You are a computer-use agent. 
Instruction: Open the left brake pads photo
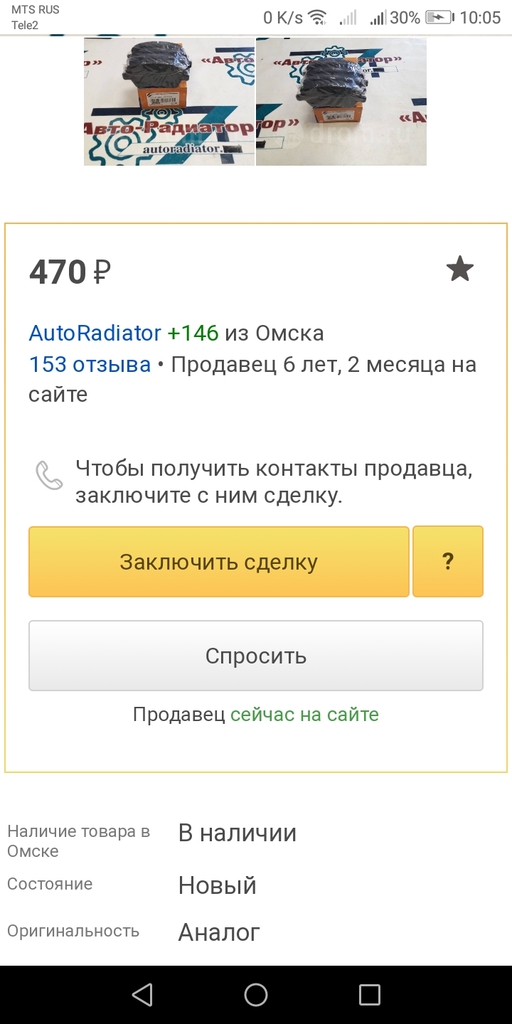(169, 101)
